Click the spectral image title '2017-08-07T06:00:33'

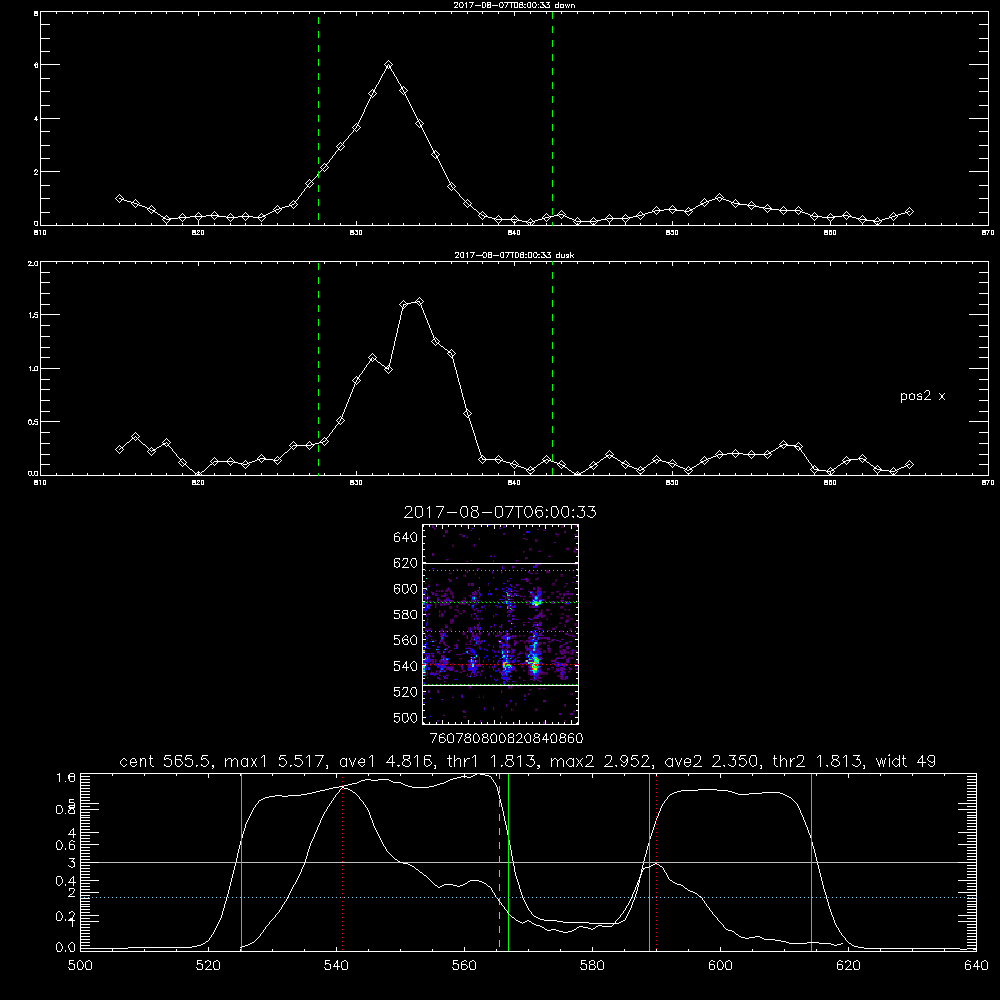tap(500, 512)
